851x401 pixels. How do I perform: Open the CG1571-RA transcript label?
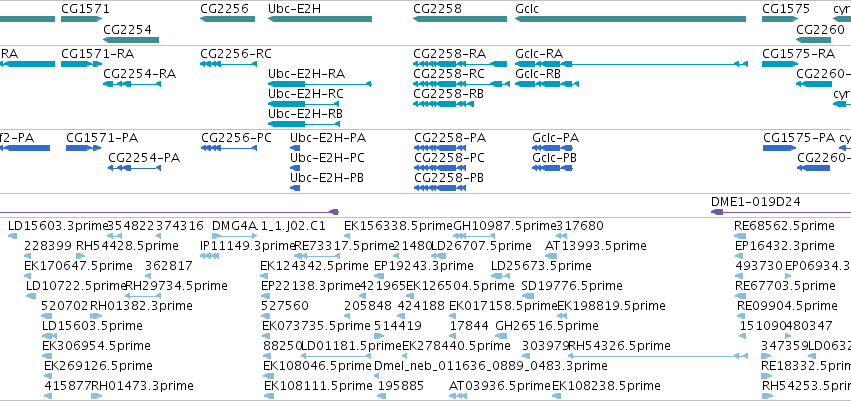pos(98,54)
